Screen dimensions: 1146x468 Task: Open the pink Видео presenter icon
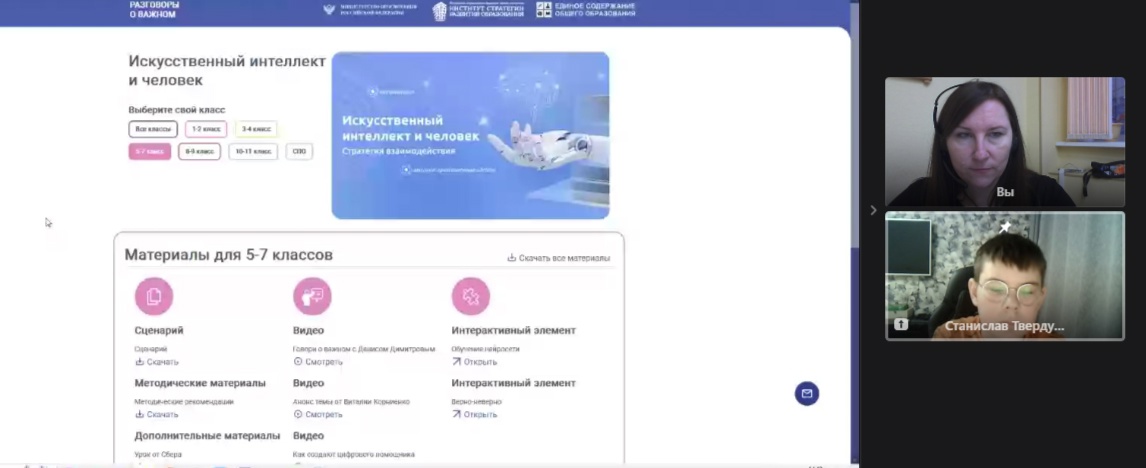click(312, 296)
